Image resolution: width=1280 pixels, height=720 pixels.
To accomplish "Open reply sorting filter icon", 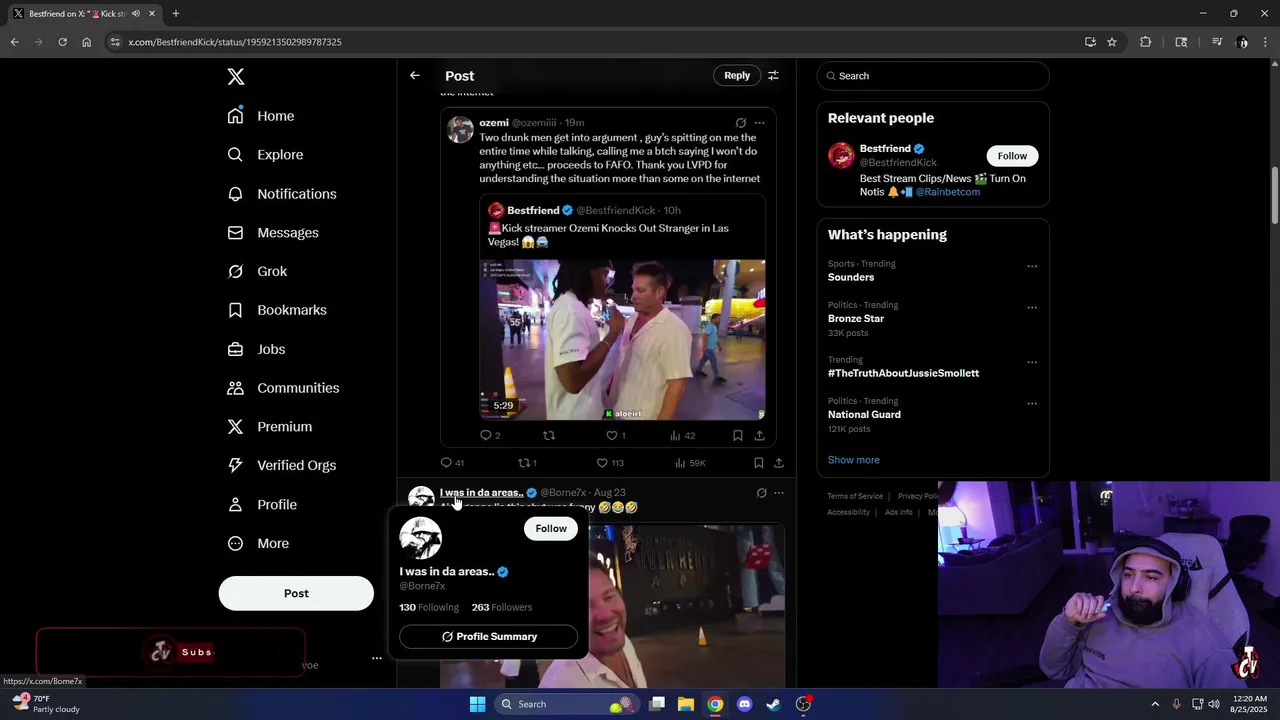I will point(773,76).
